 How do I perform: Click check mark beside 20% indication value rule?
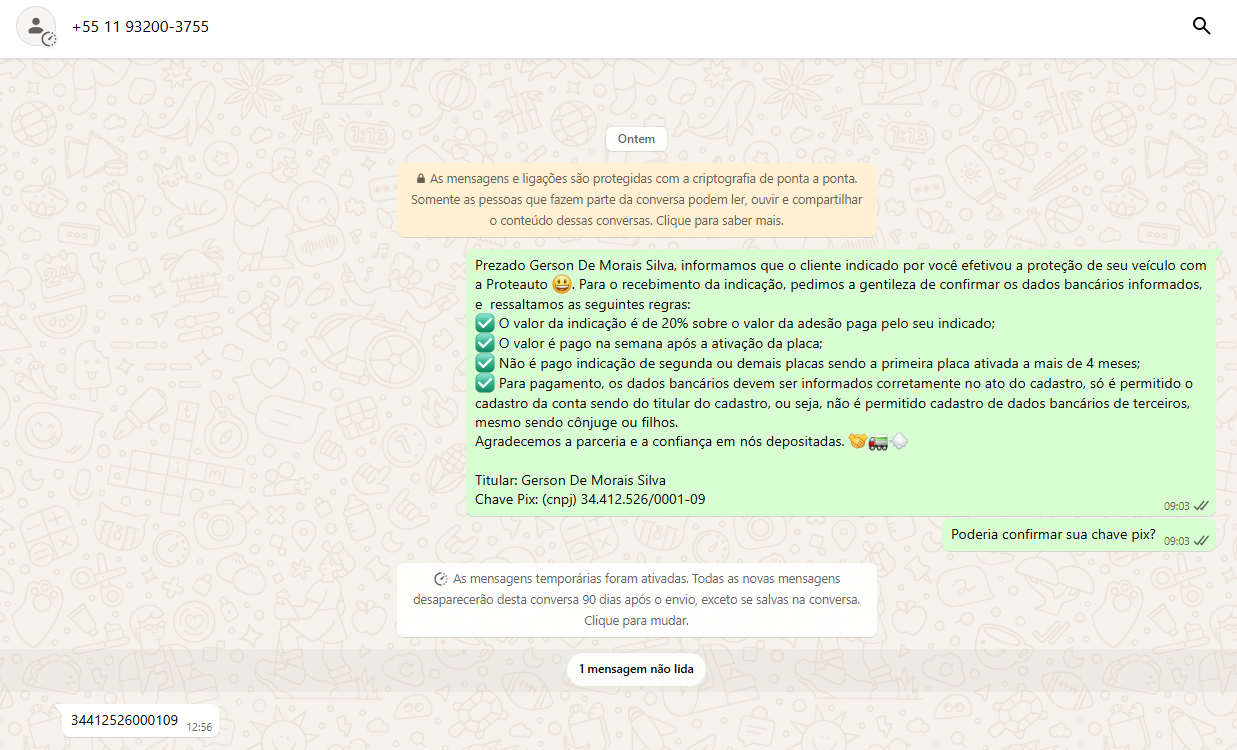pos(485,323)
